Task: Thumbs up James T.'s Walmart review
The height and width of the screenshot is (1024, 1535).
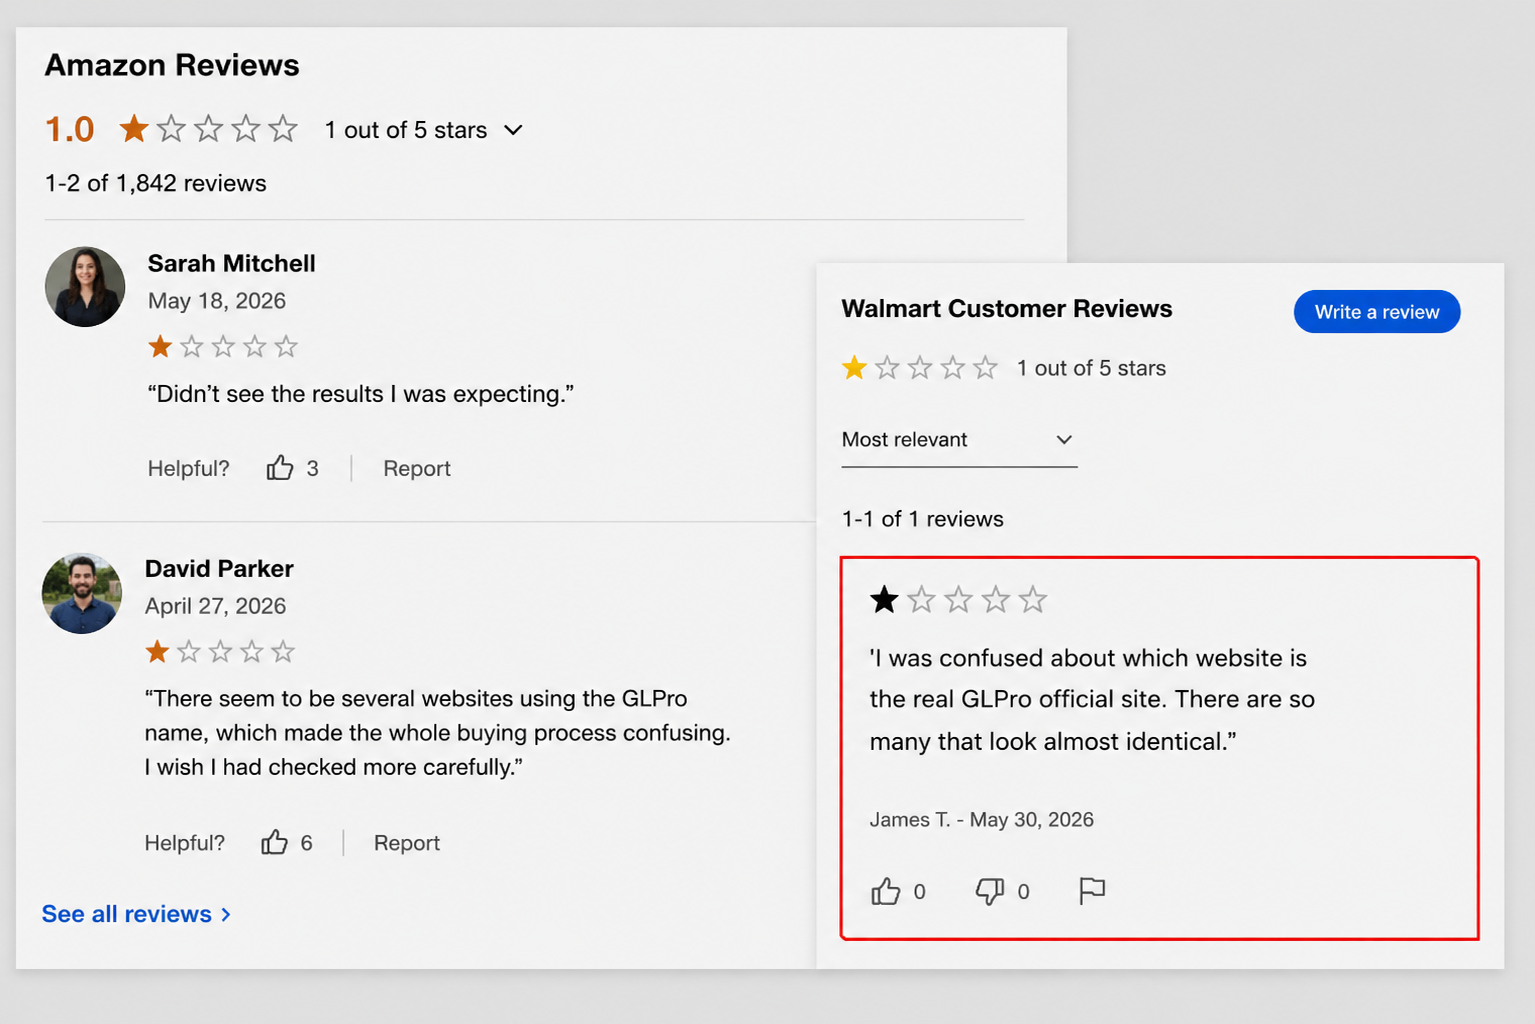Action: [885, 891]
